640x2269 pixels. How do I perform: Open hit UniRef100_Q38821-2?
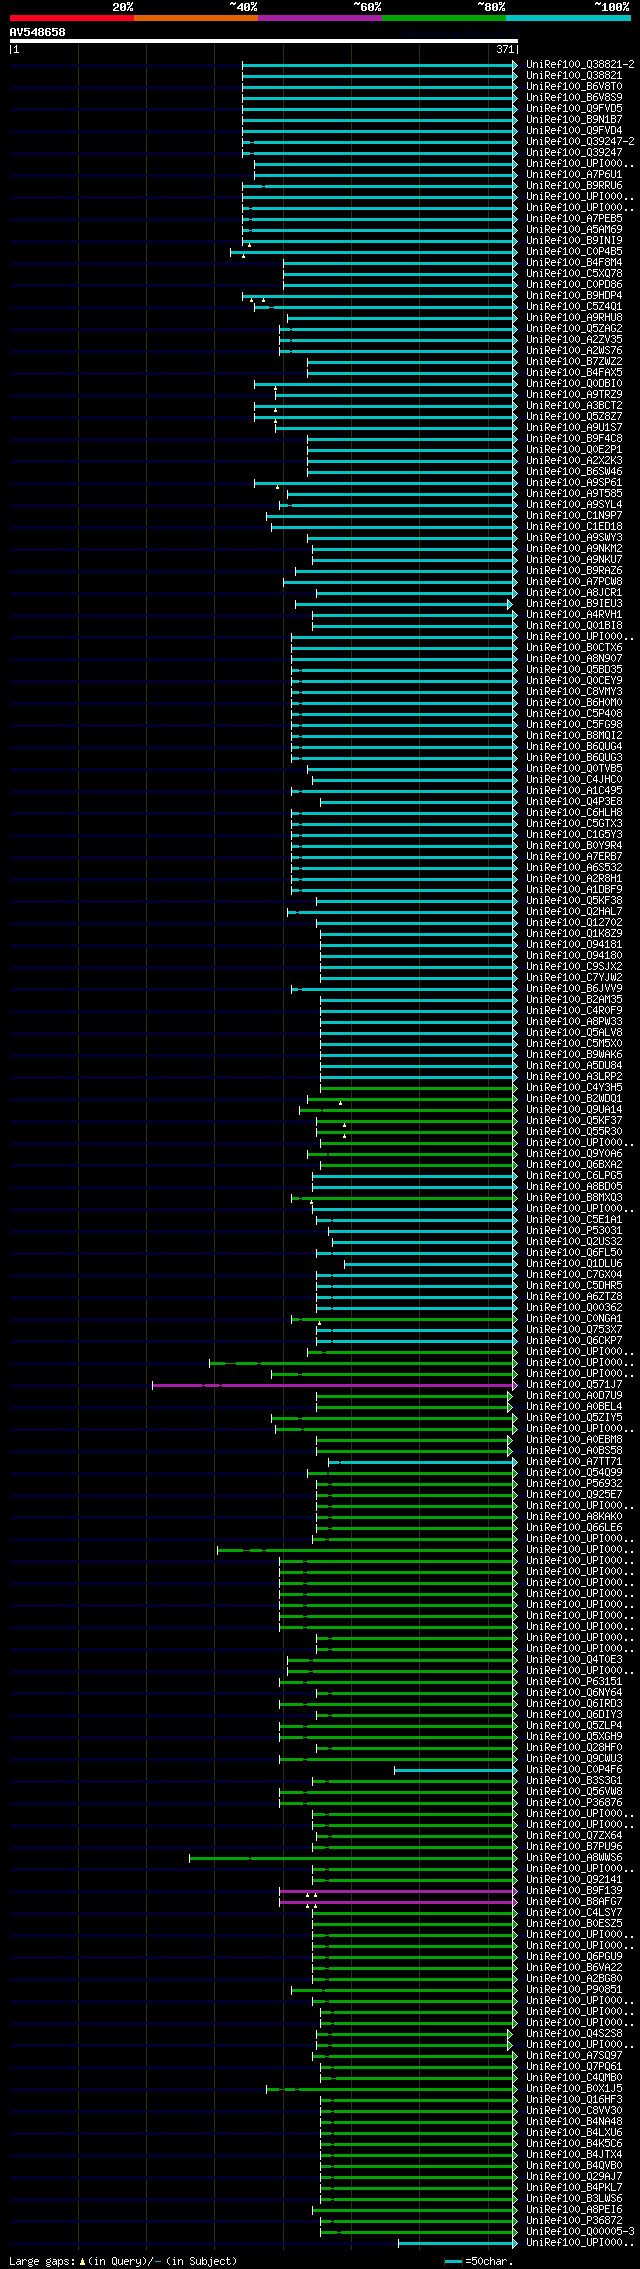point(580,64)
